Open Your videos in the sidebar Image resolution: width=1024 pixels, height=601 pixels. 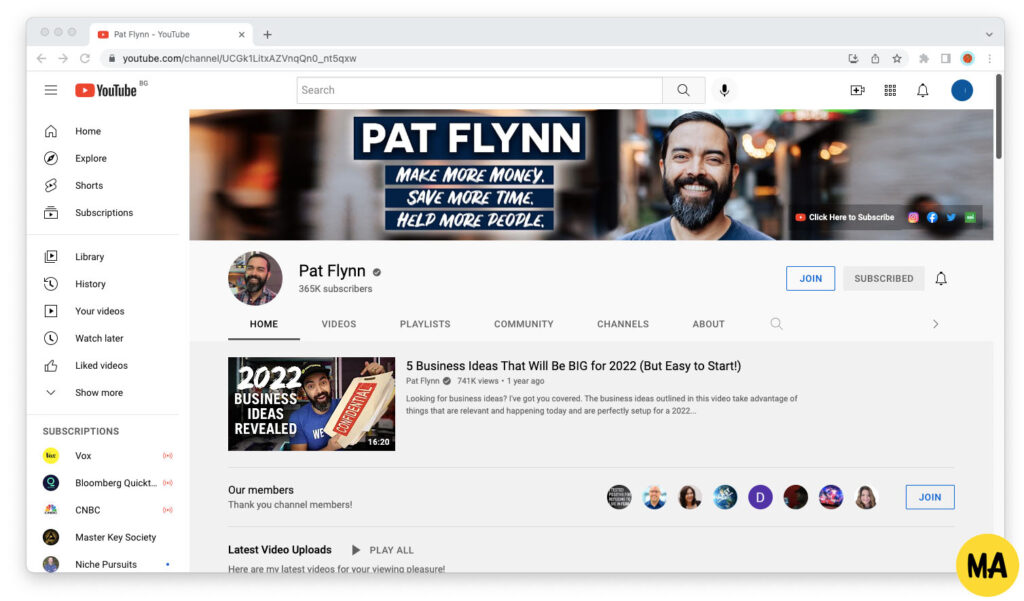tap(99, 311)
